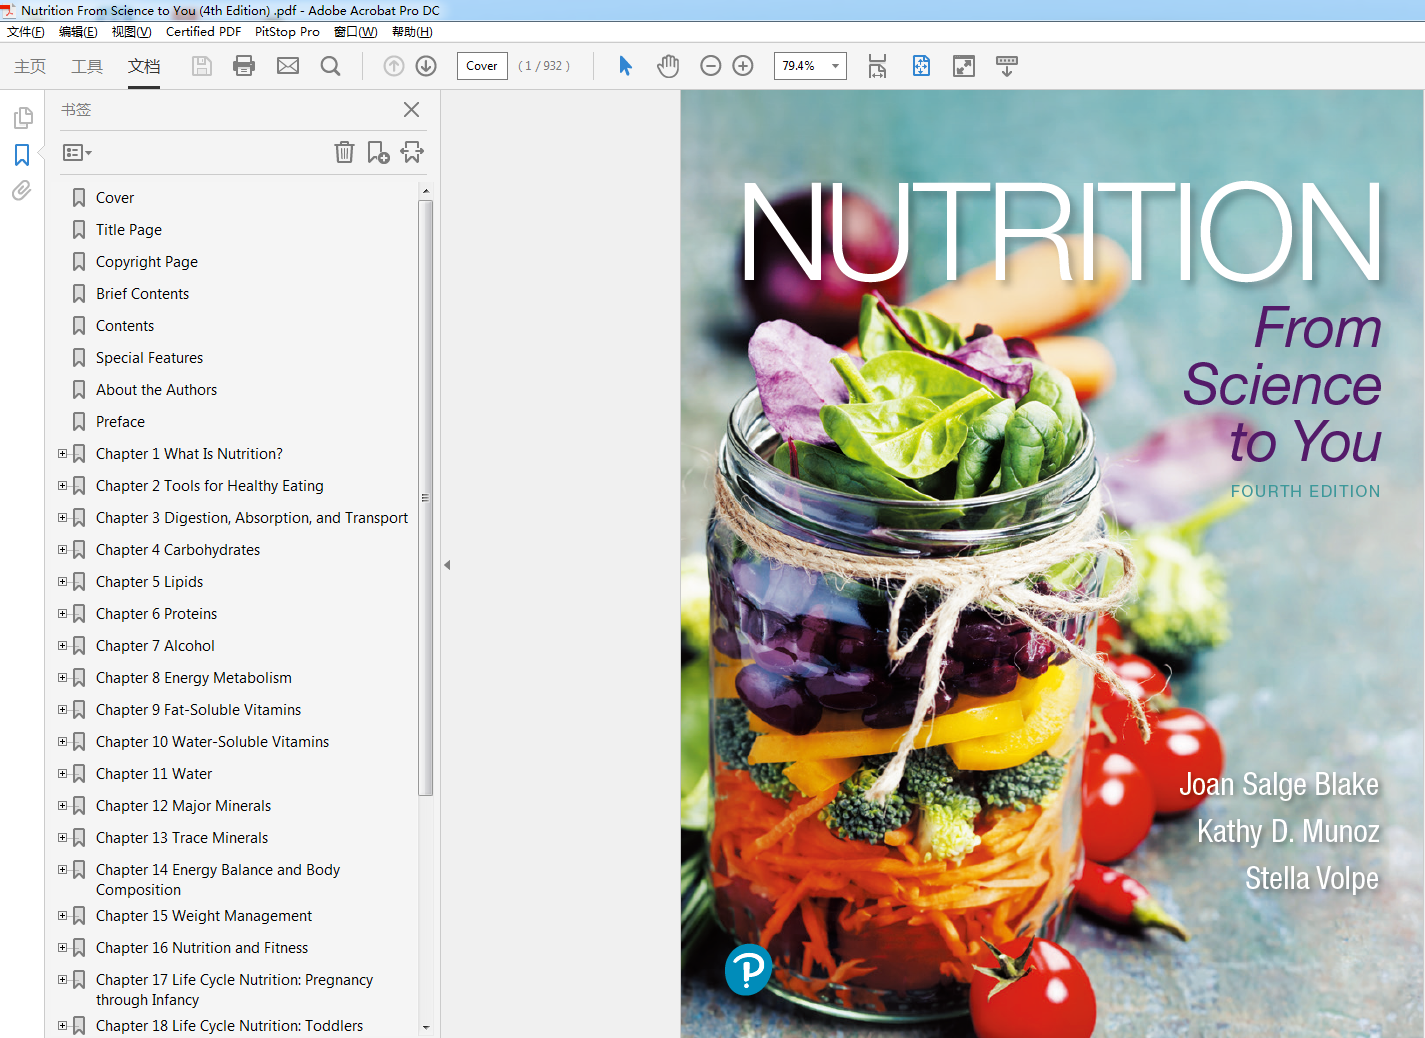Select Chapter 13 Trace Minerals bookmark
Screen dimensions: 1425x1038
click(x=182, y=838)
